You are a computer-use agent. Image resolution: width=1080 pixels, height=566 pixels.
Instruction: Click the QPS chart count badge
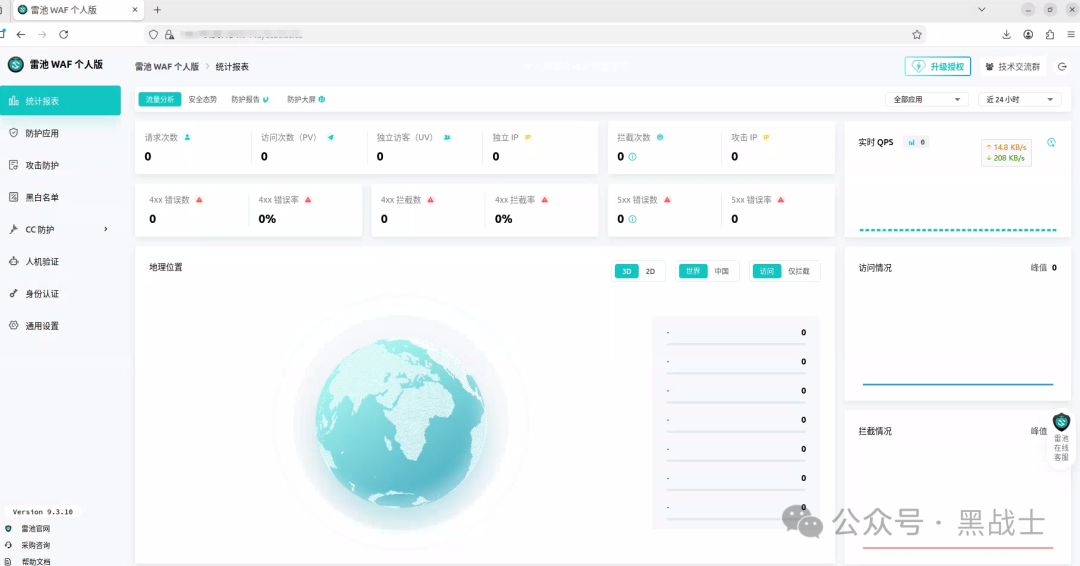tap(917, 143)
